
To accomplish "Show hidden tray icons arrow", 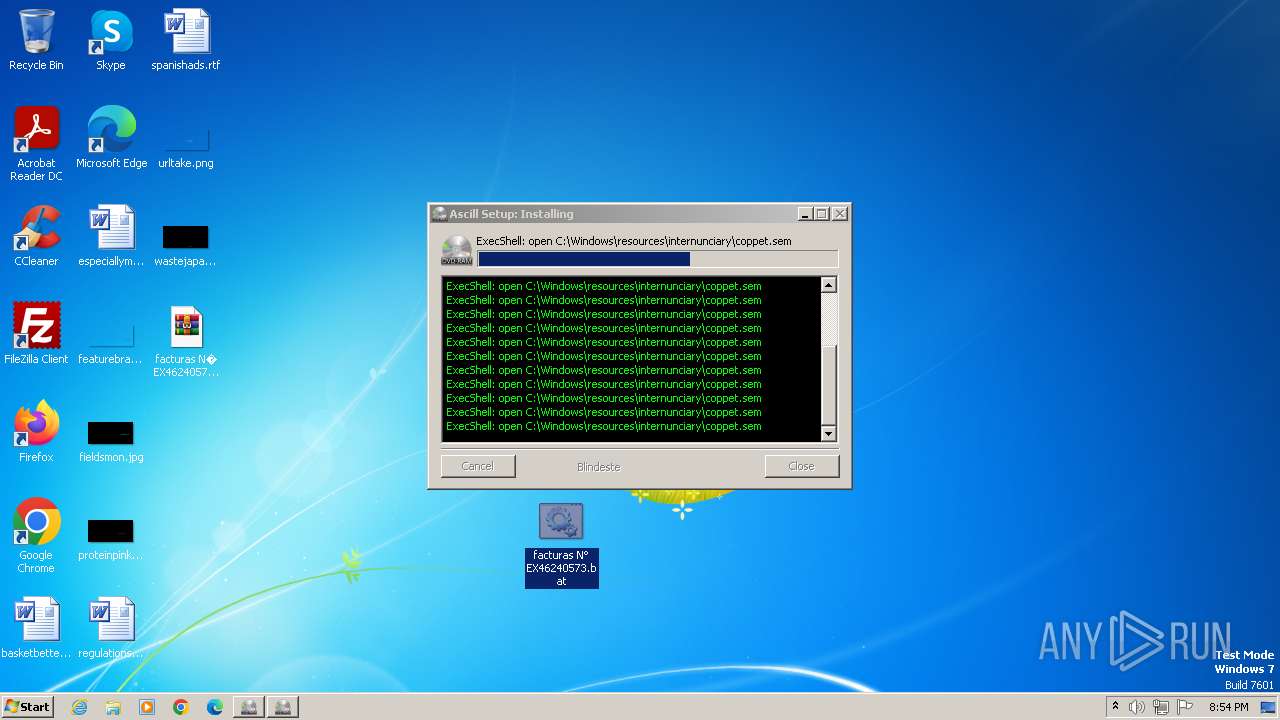I will pyautogui.click(x=1115, y=707).
